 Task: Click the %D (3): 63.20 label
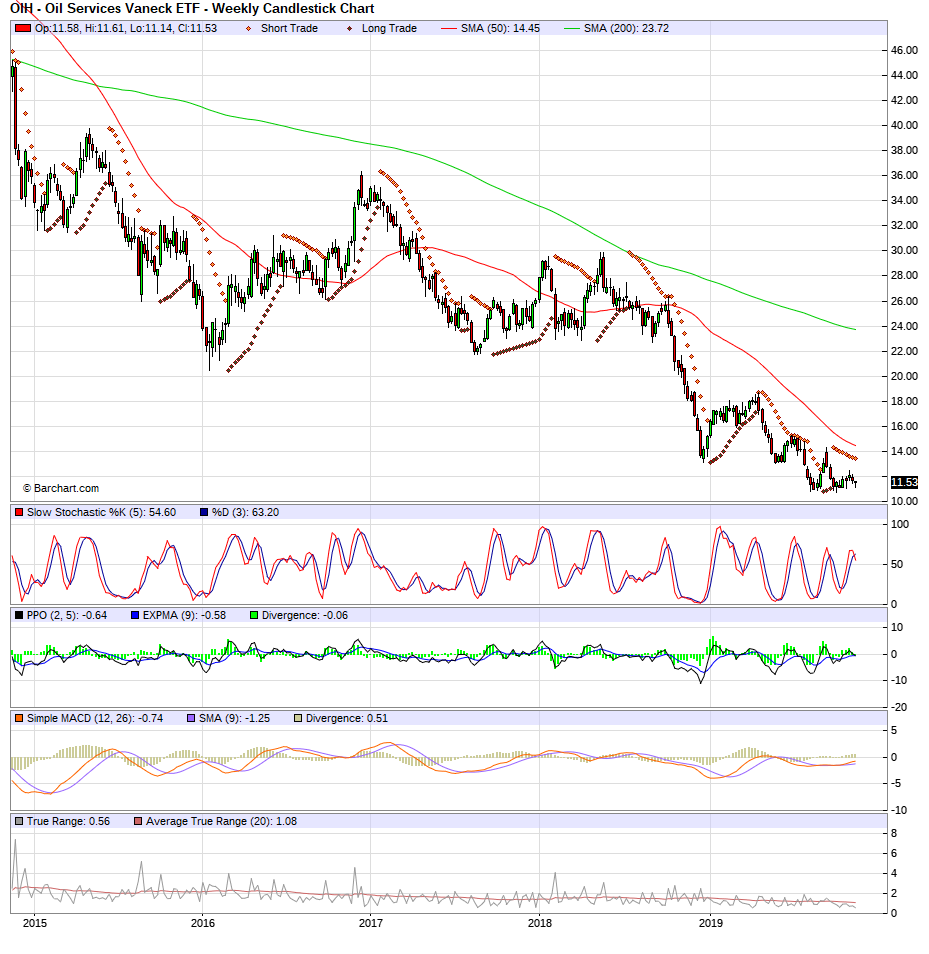245,512
